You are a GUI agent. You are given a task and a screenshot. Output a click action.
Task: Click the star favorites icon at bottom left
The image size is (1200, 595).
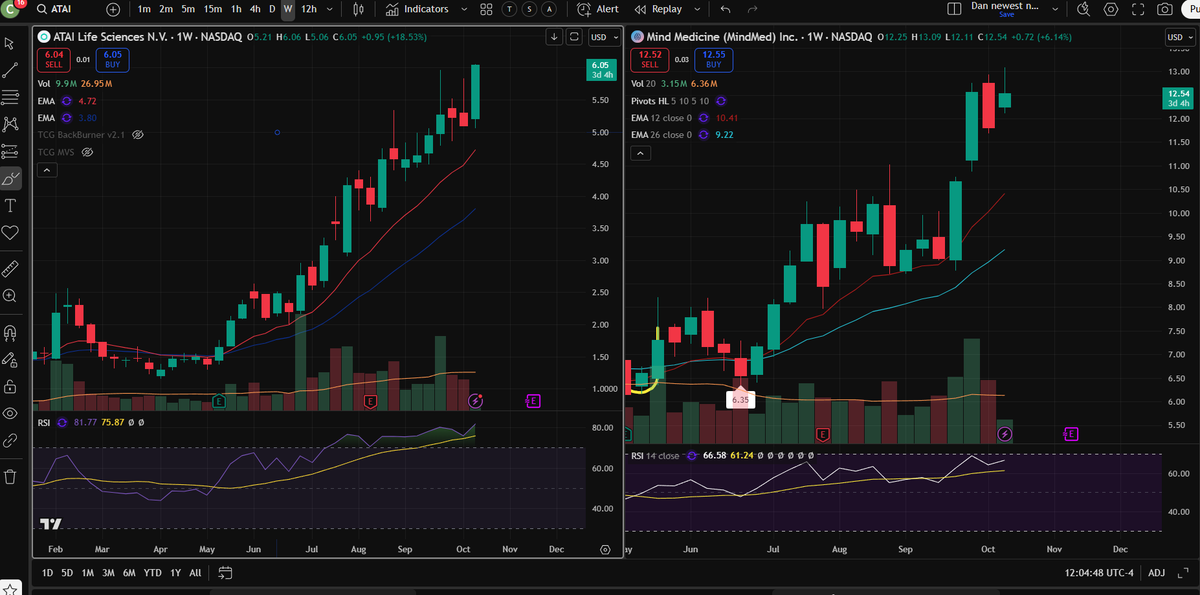pyautogui.click(x=10, y=588)
